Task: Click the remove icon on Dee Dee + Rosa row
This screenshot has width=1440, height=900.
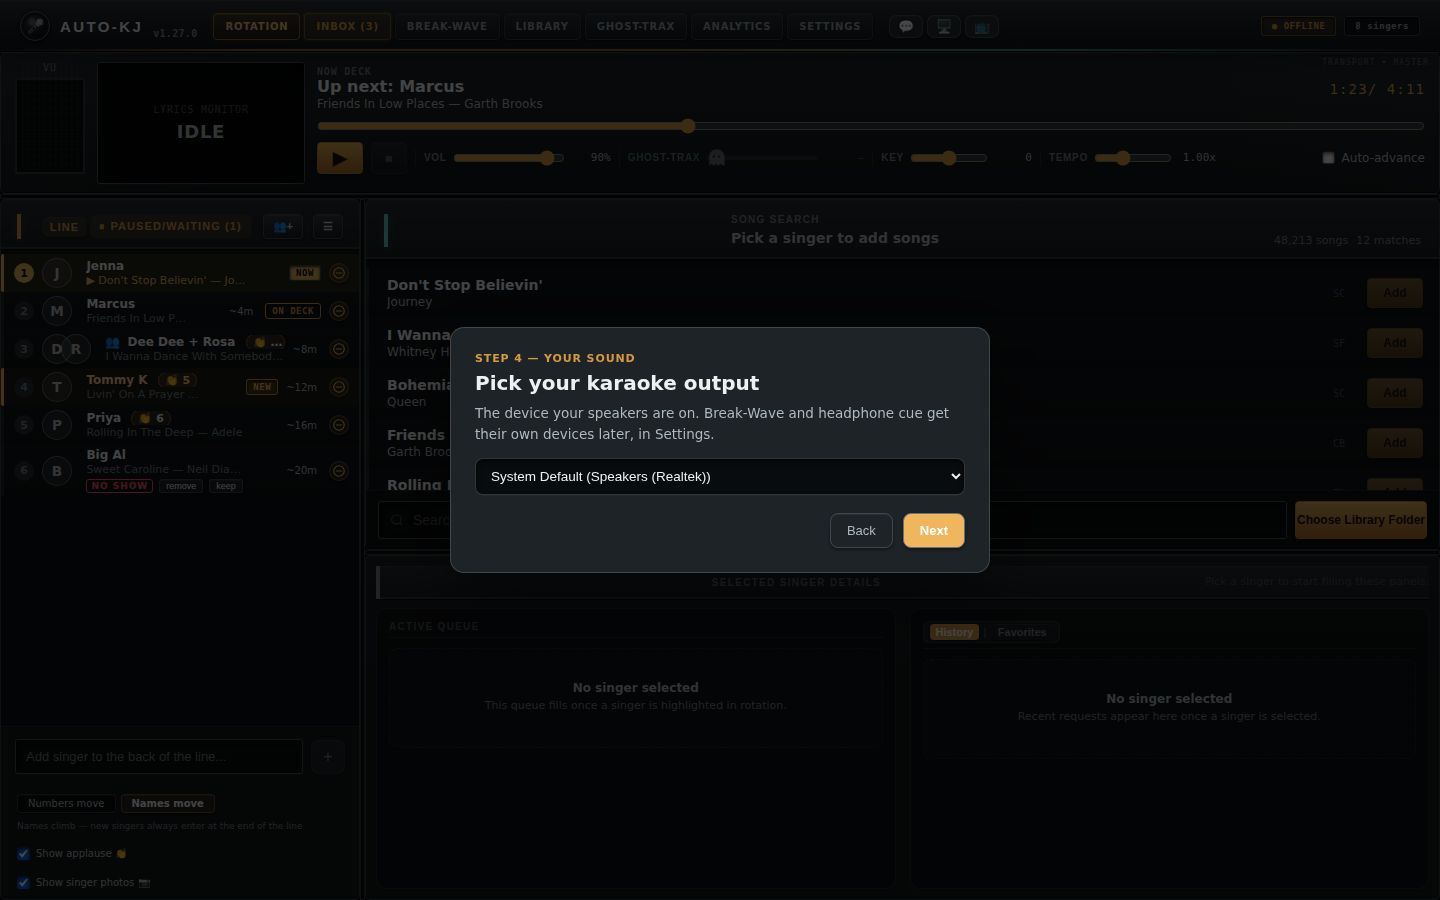Action: coord(339,349)
